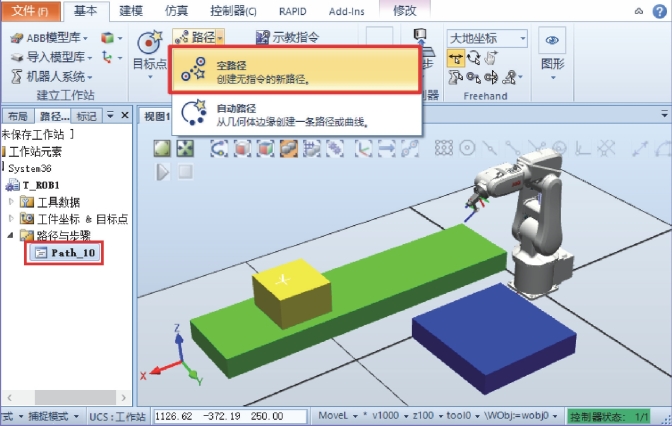
Task: Toggle the freehand Move tool
Action: click(456, 58)
